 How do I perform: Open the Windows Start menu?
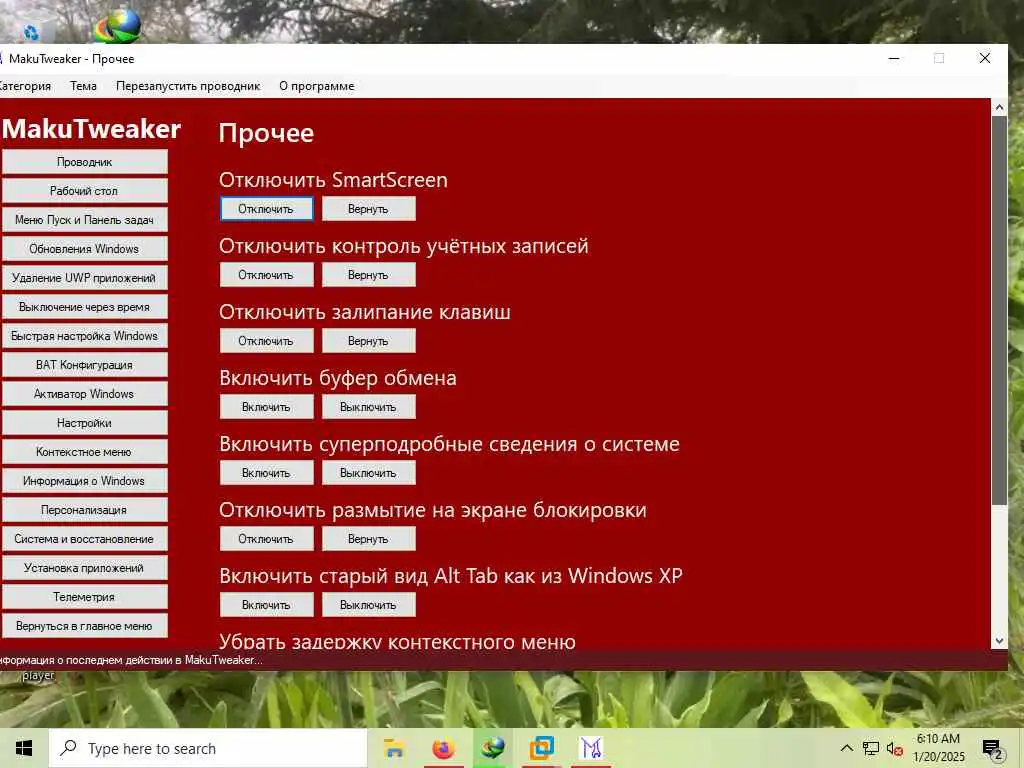[24, 748]
